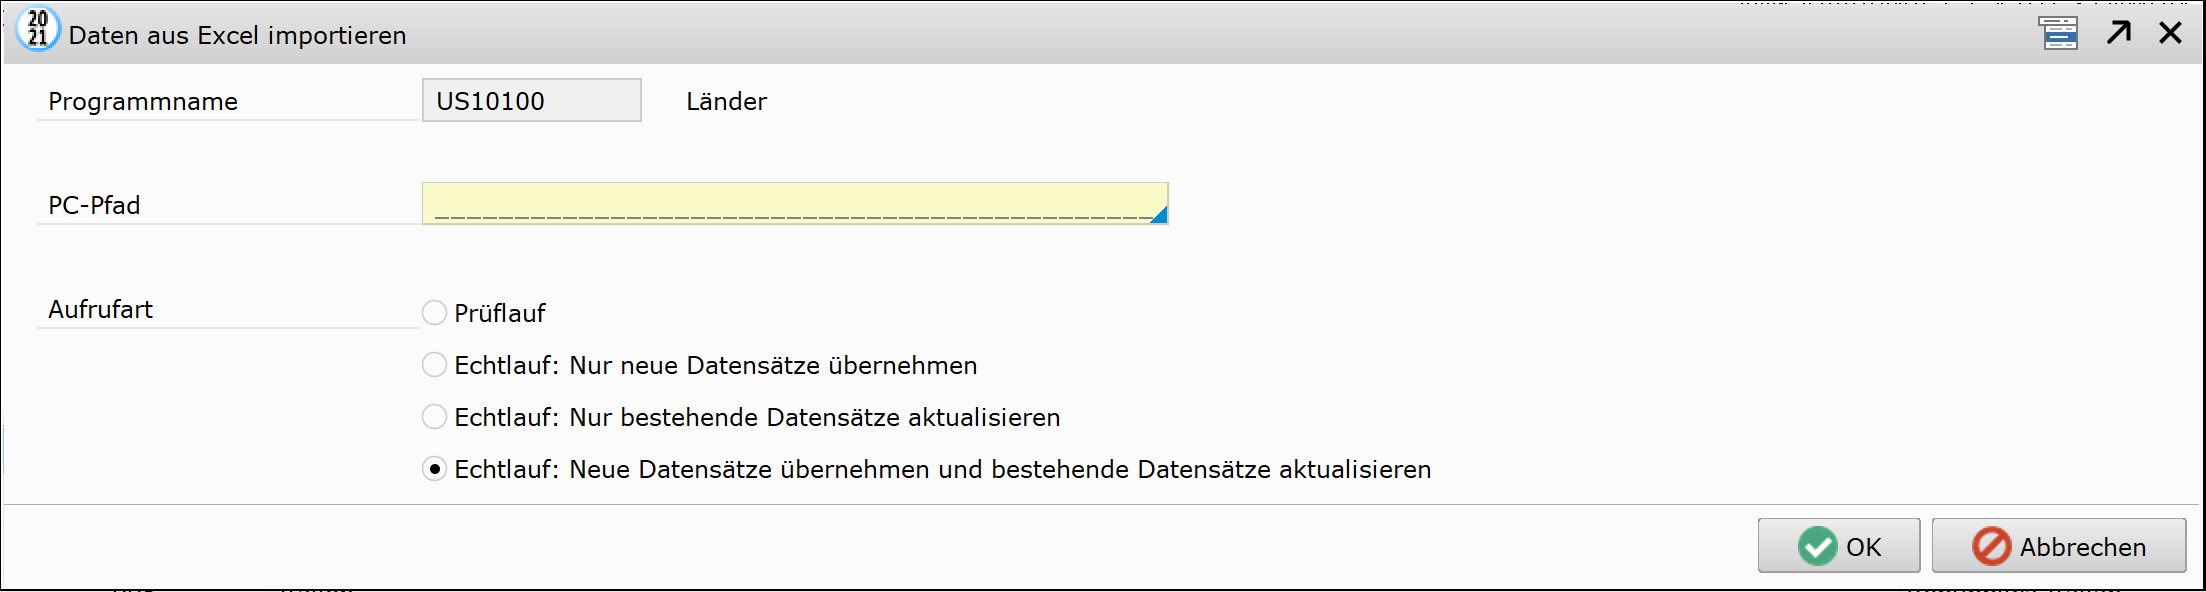2206x592 pixels.
Task: Close the Excel import dialog with X
Action: click(2170, 33)
